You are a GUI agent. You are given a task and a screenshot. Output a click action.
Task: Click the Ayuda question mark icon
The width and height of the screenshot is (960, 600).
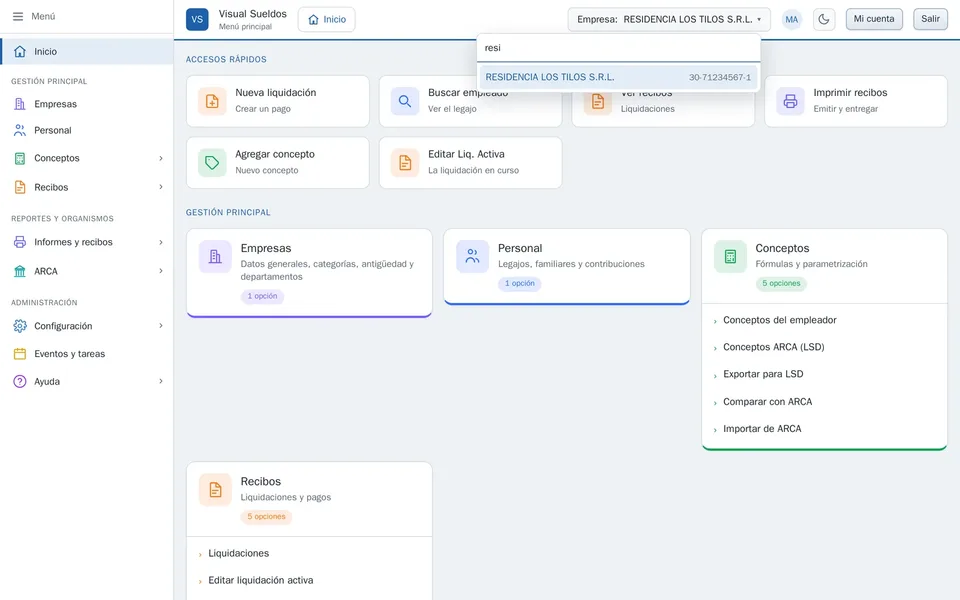20,381
